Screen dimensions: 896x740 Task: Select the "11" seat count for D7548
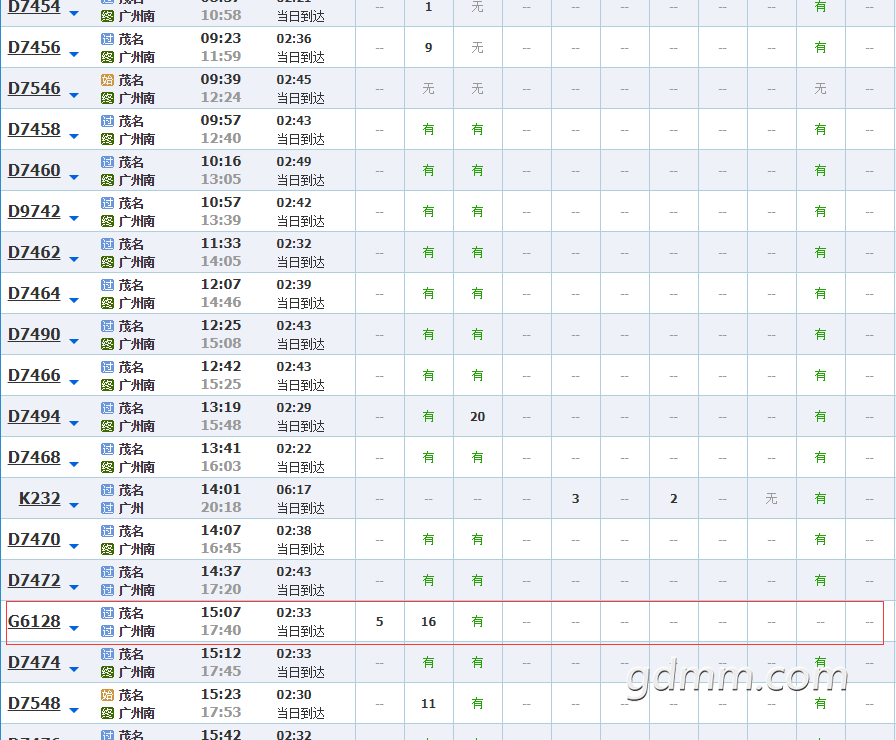[429, 704]
